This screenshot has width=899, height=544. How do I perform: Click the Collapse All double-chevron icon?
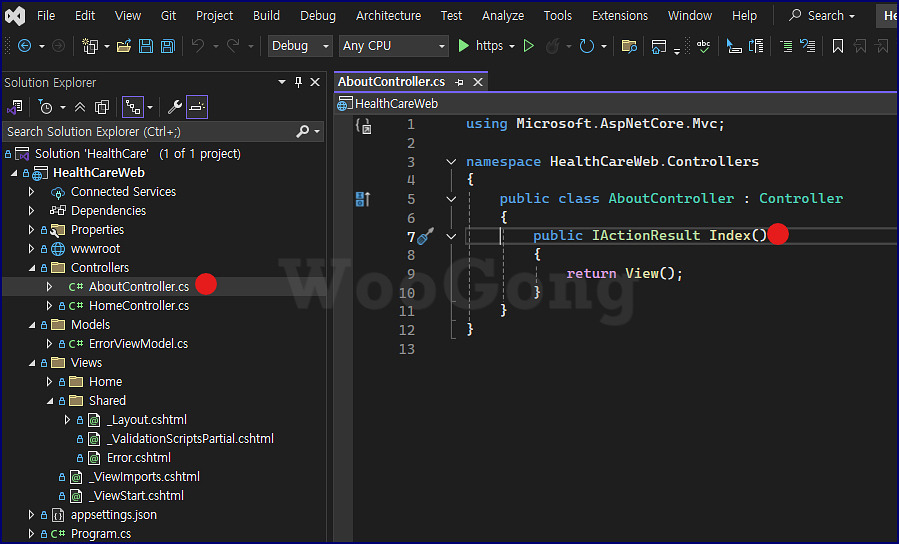click(80, 107)
